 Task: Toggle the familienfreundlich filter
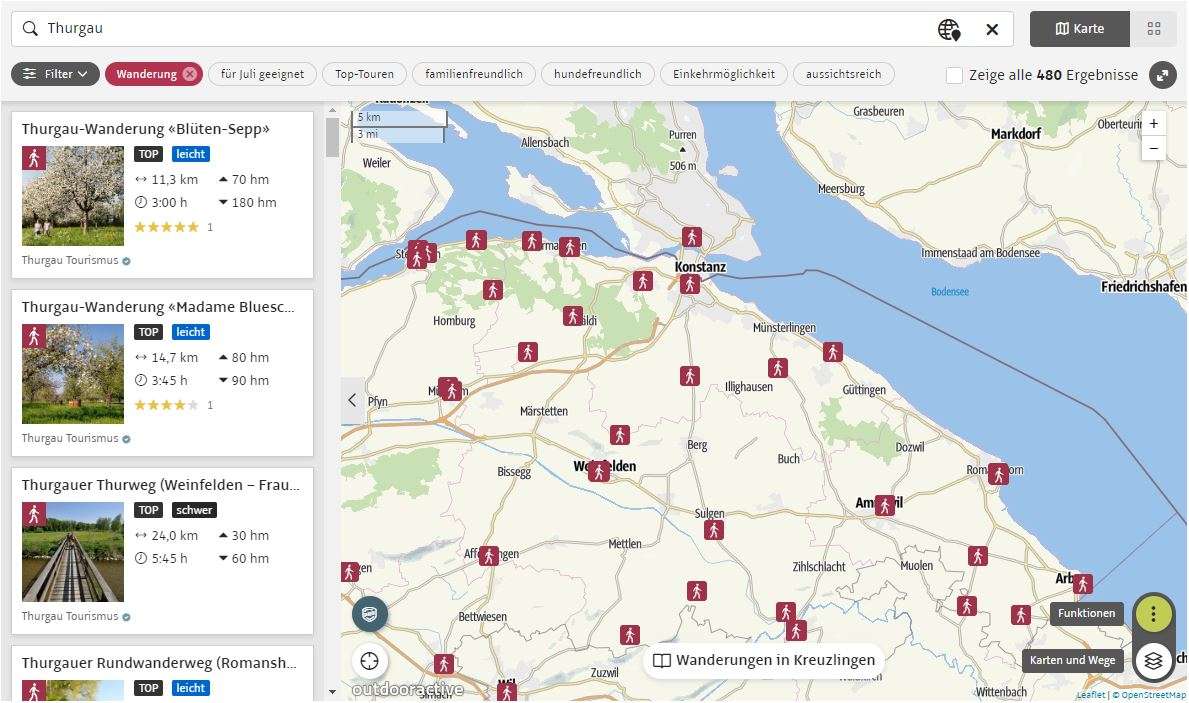[x=473, y=74]
